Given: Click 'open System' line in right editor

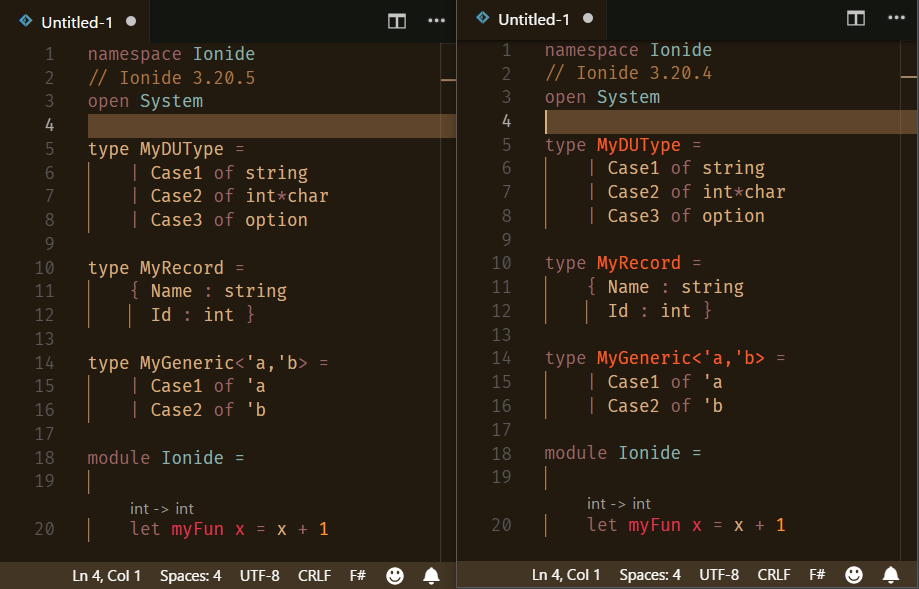Looking at the screenshot, I should [x=603, y=97].
